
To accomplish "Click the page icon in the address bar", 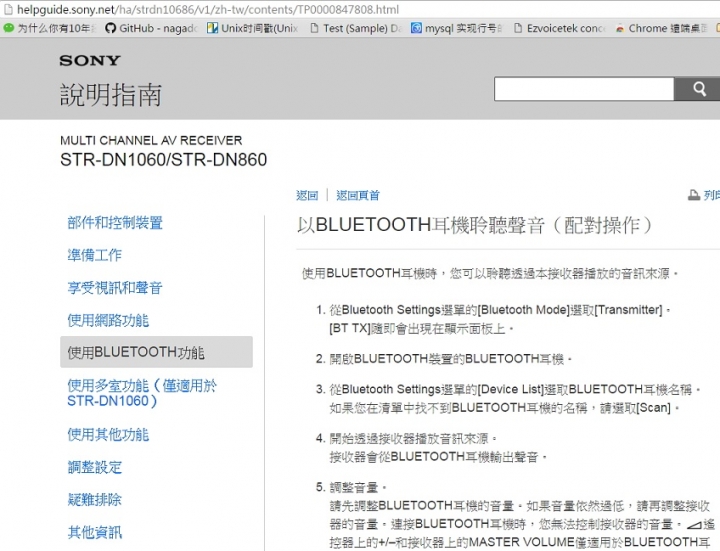I will (8, 9).
